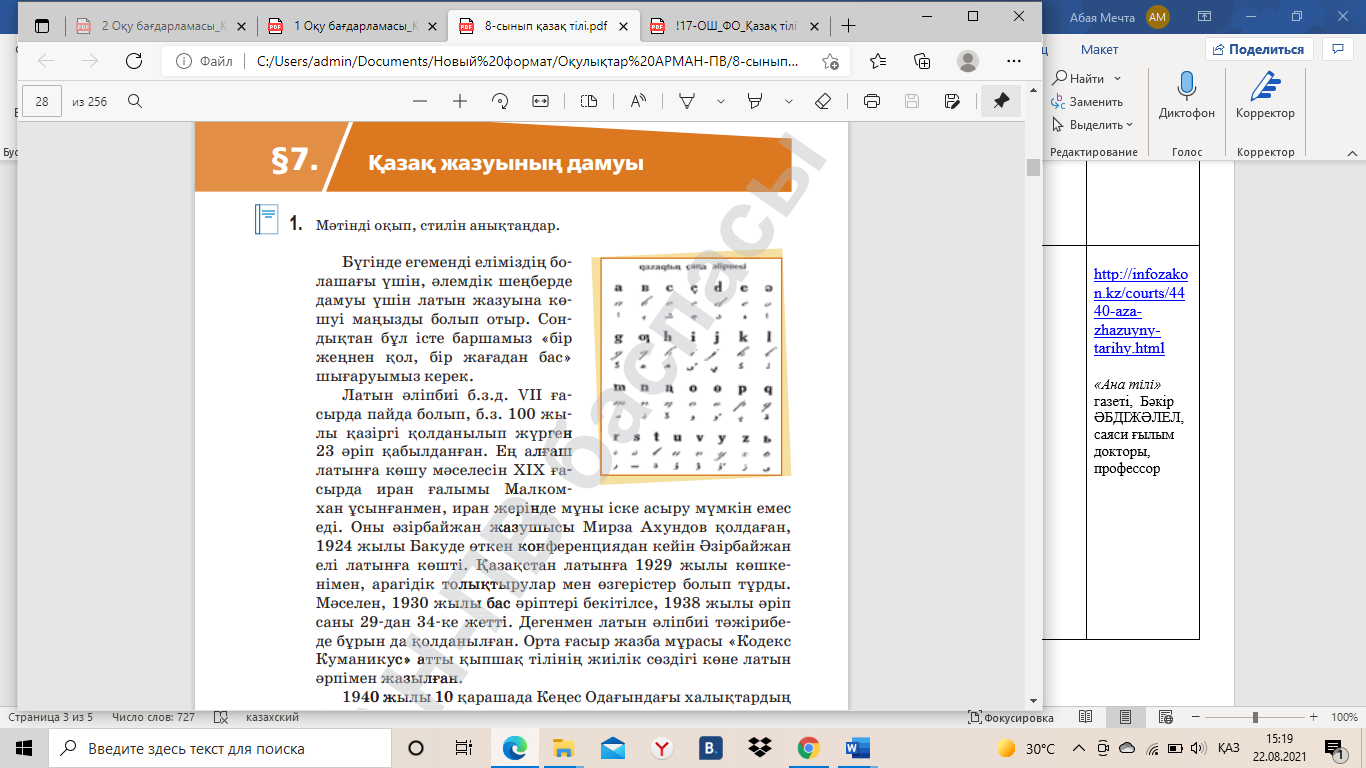
Task: Open Yandex Browser from the taskbar
Action: click(x=662, y=748)
